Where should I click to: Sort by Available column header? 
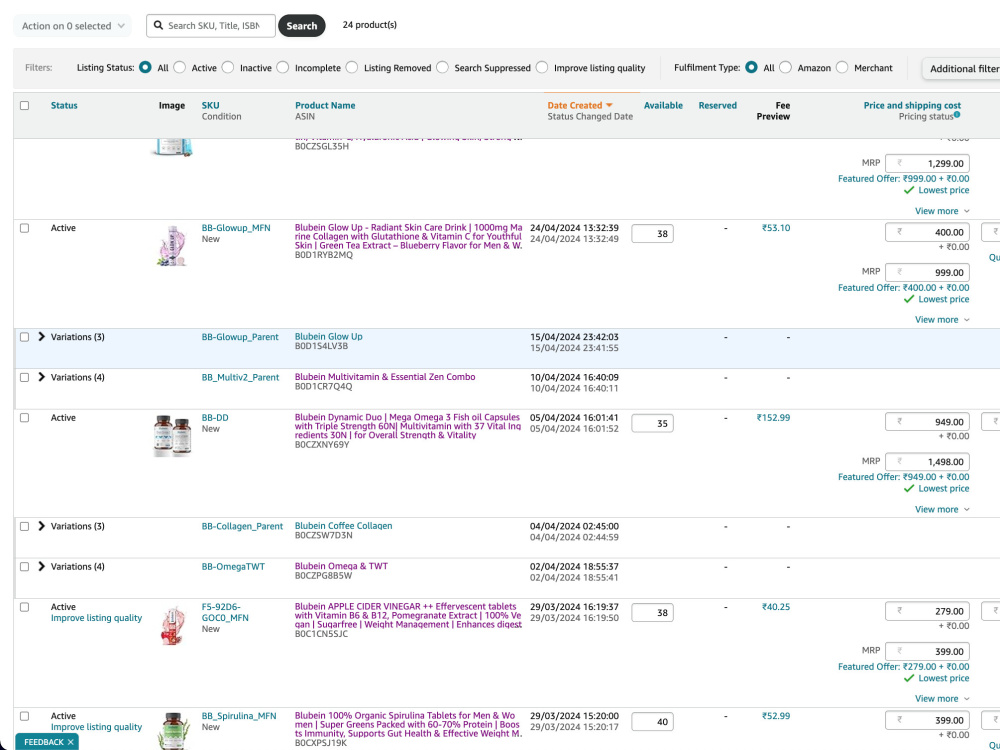[663, 105]
